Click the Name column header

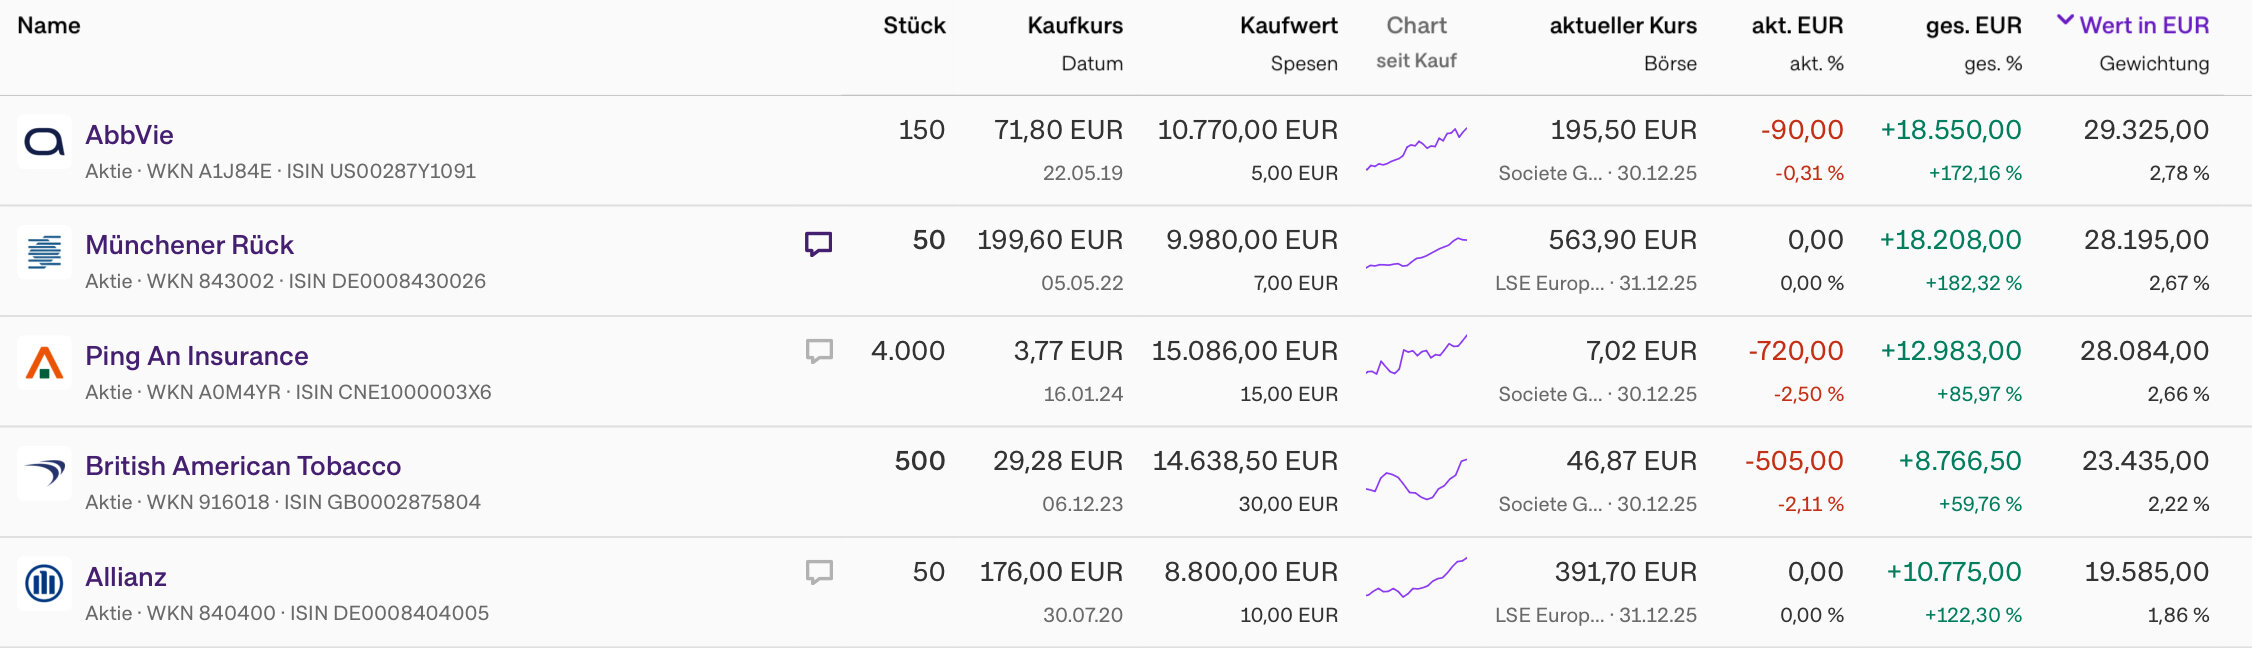pyautogui.click(x=48, y=26)
